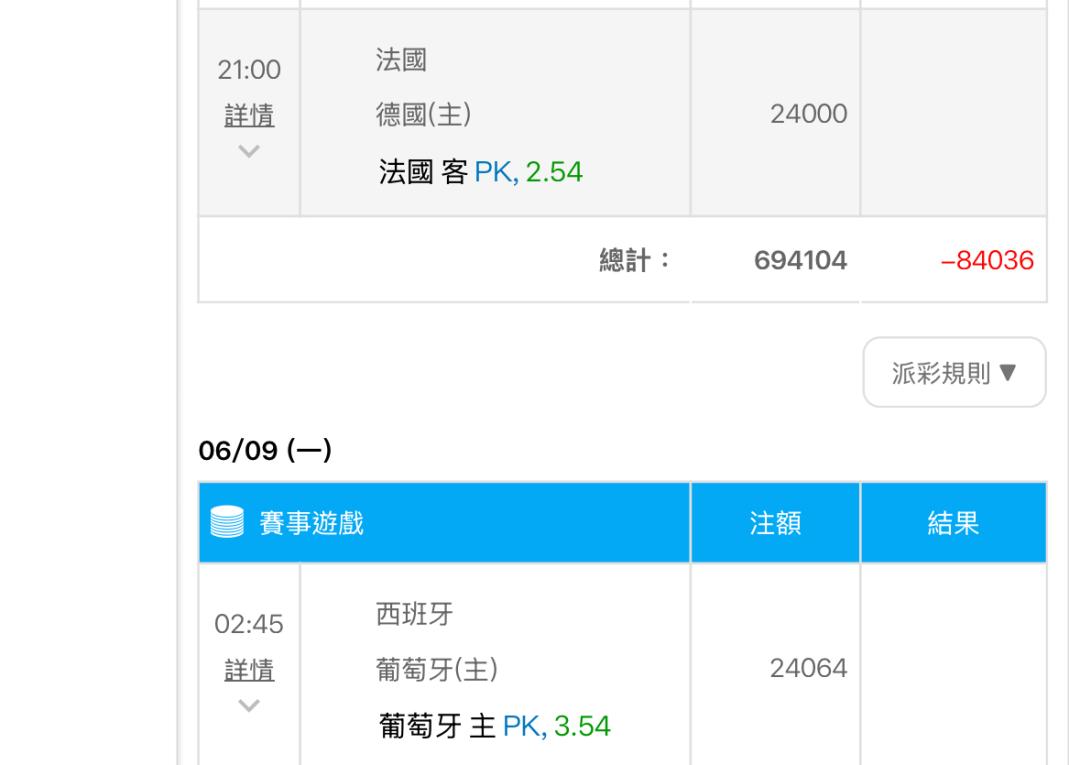Open 詳情 link for 02:45 match
1080x765 pixels.
tap(249, 669)
